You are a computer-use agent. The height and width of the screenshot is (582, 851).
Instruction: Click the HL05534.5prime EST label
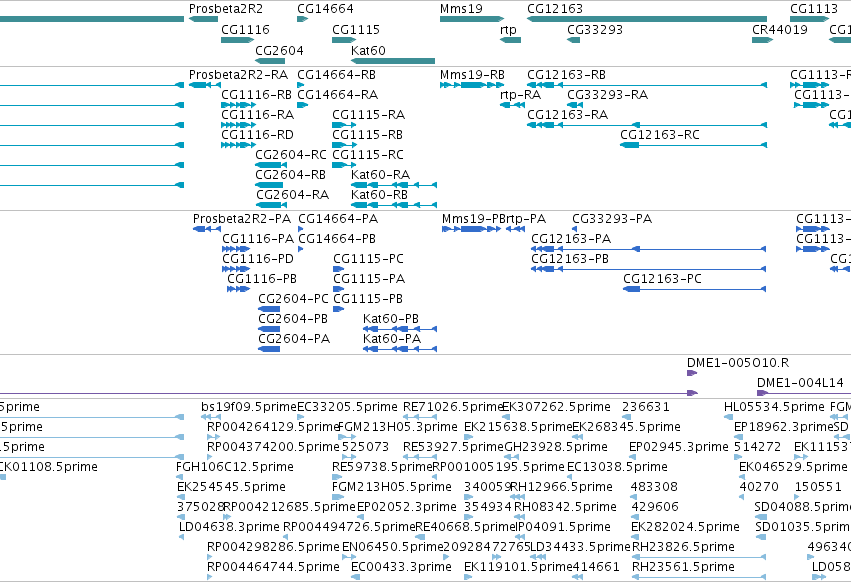[x=774, y=407]
